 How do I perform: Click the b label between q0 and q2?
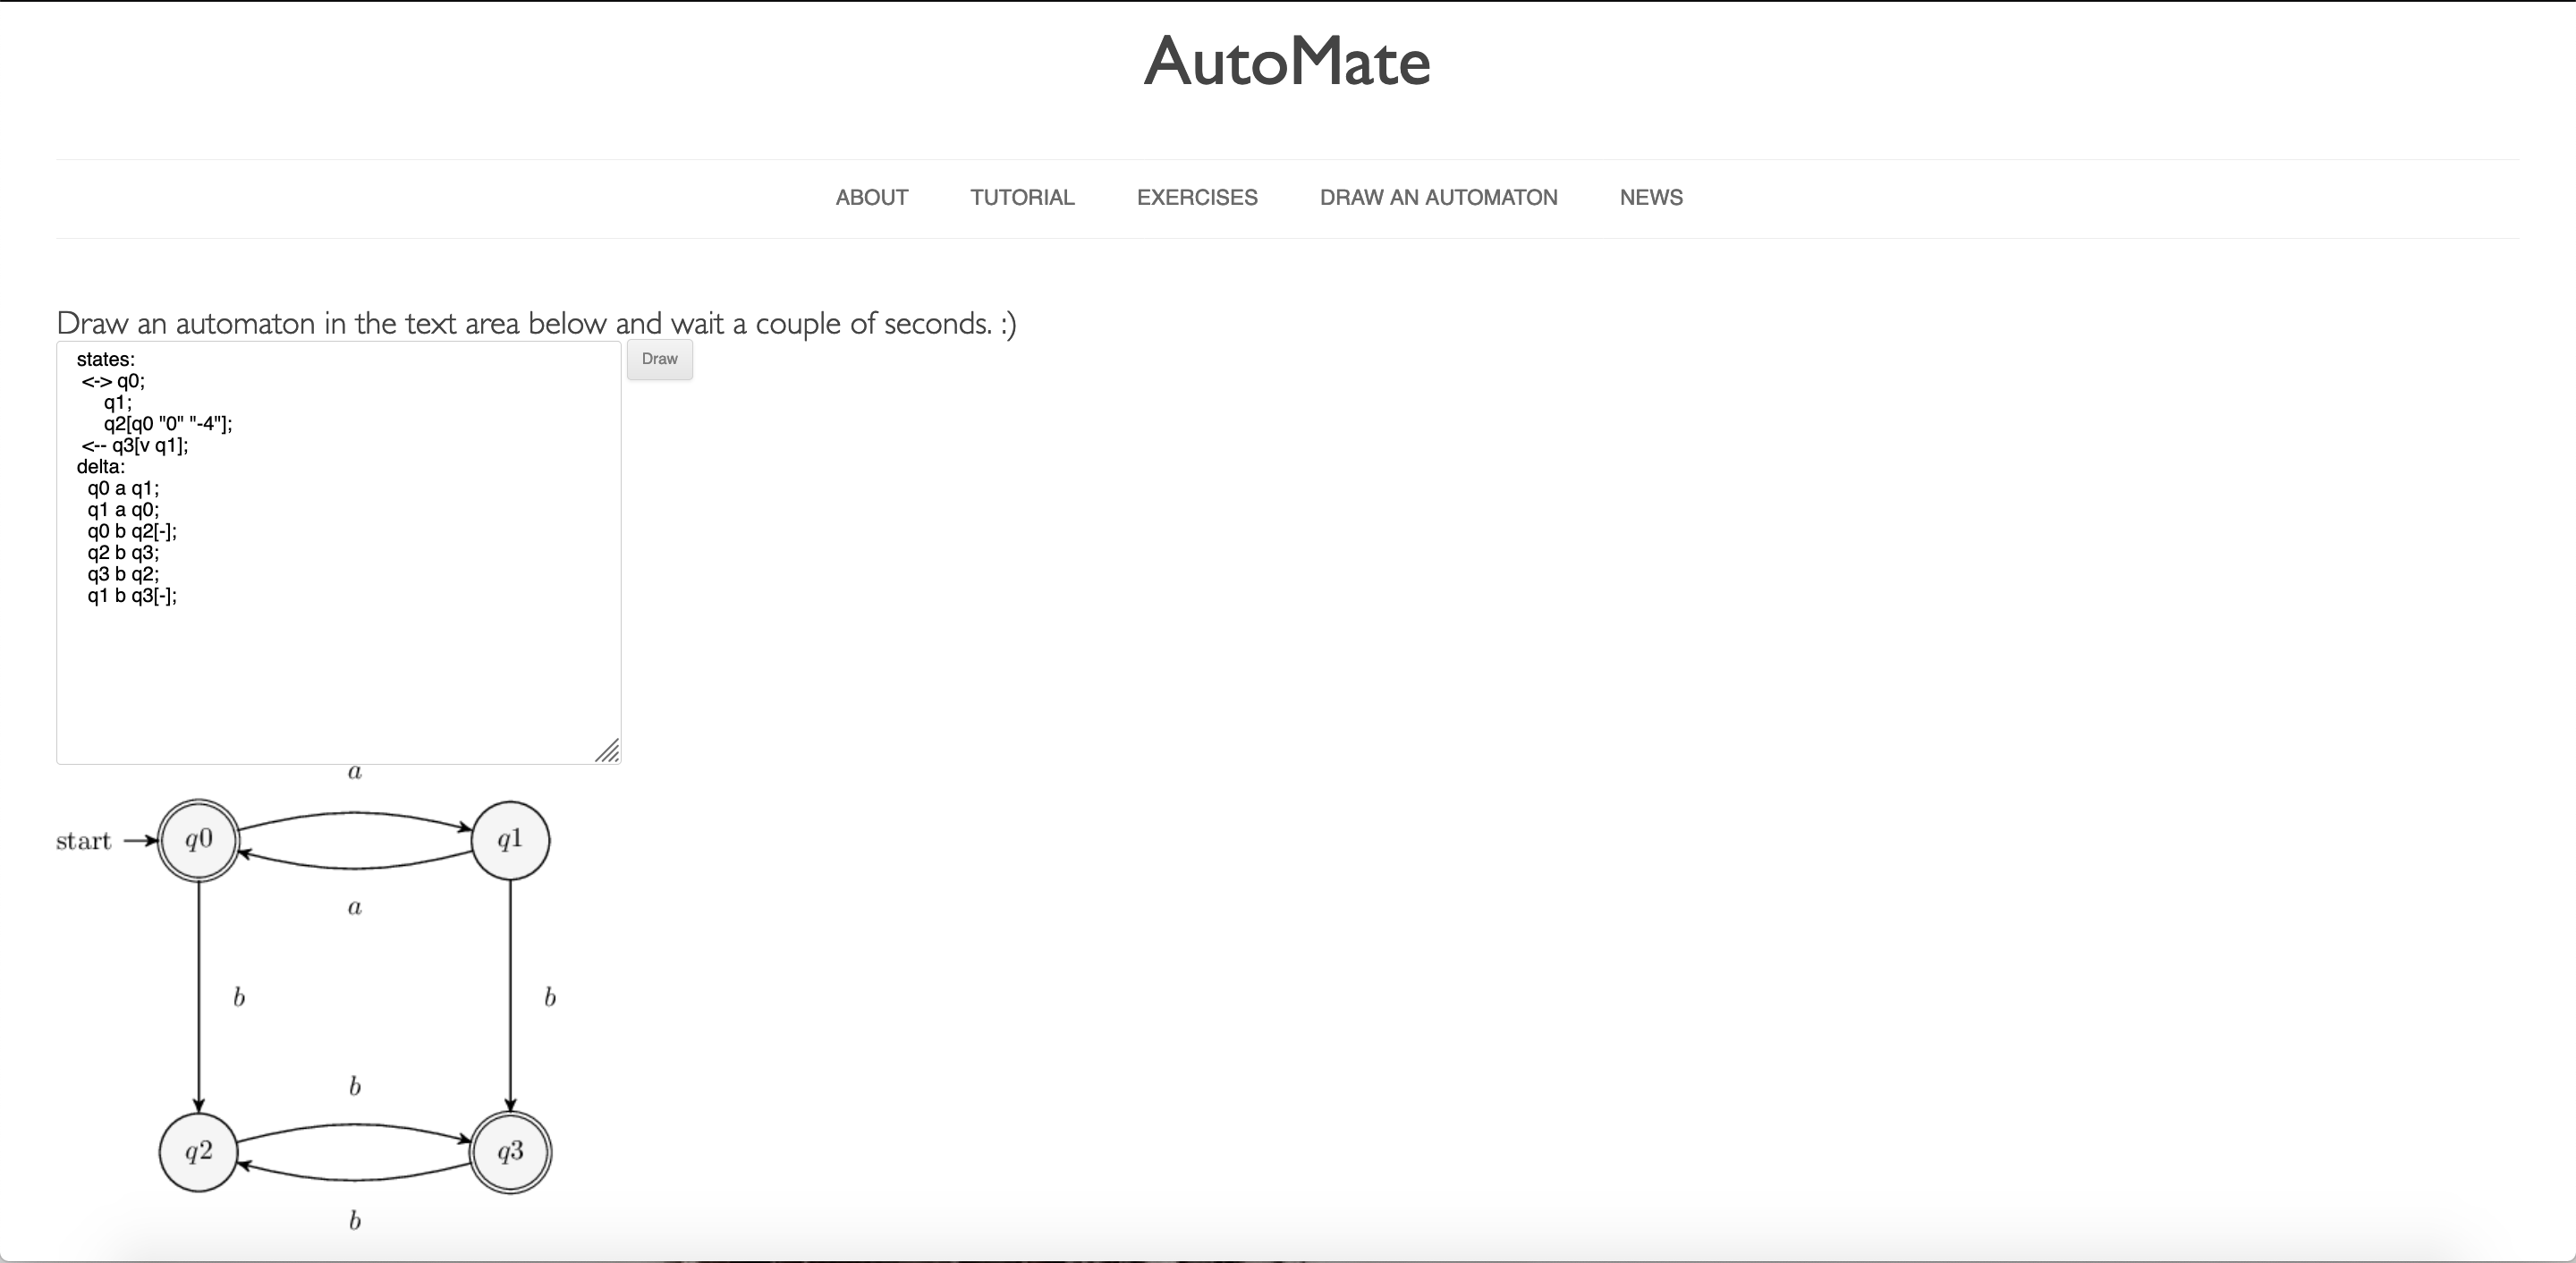coord(239,997)
